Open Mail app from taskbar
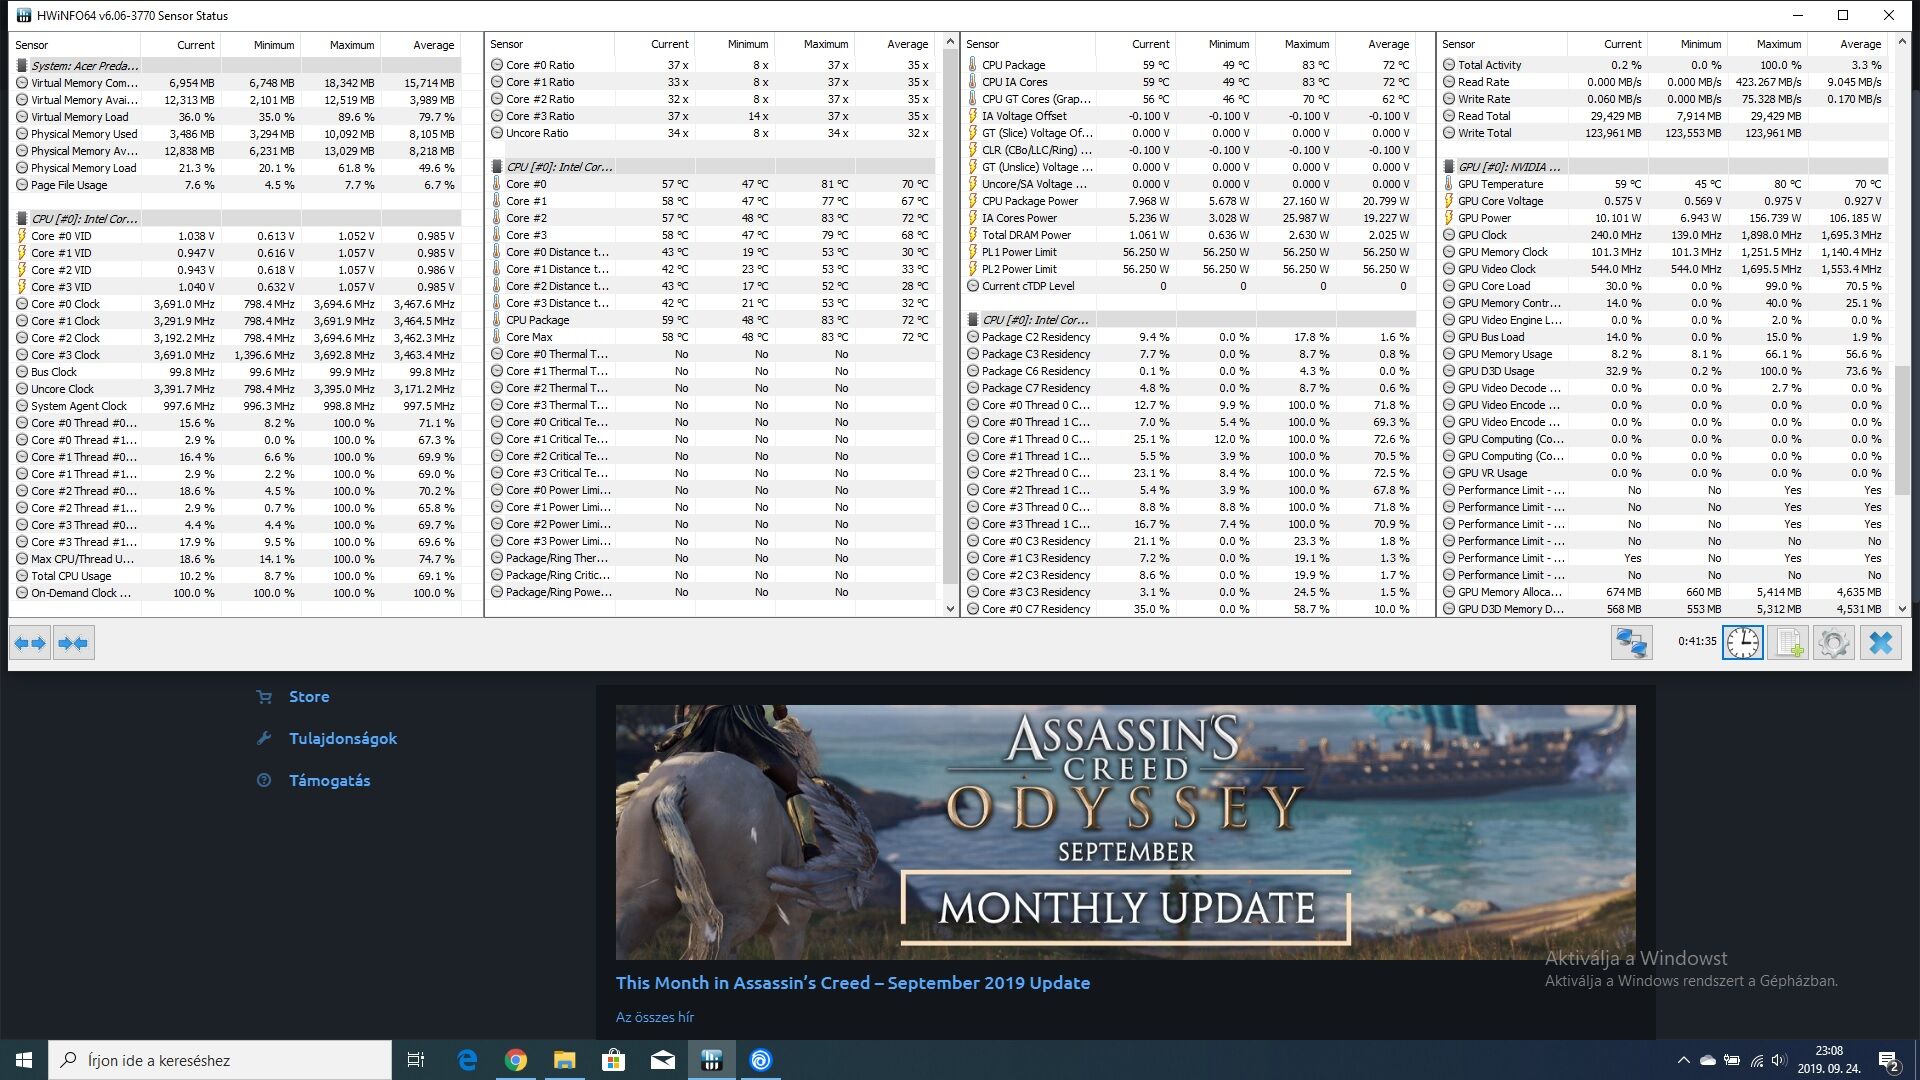This screenshot has width=1920, height=1080. [x=663, y=1060]
